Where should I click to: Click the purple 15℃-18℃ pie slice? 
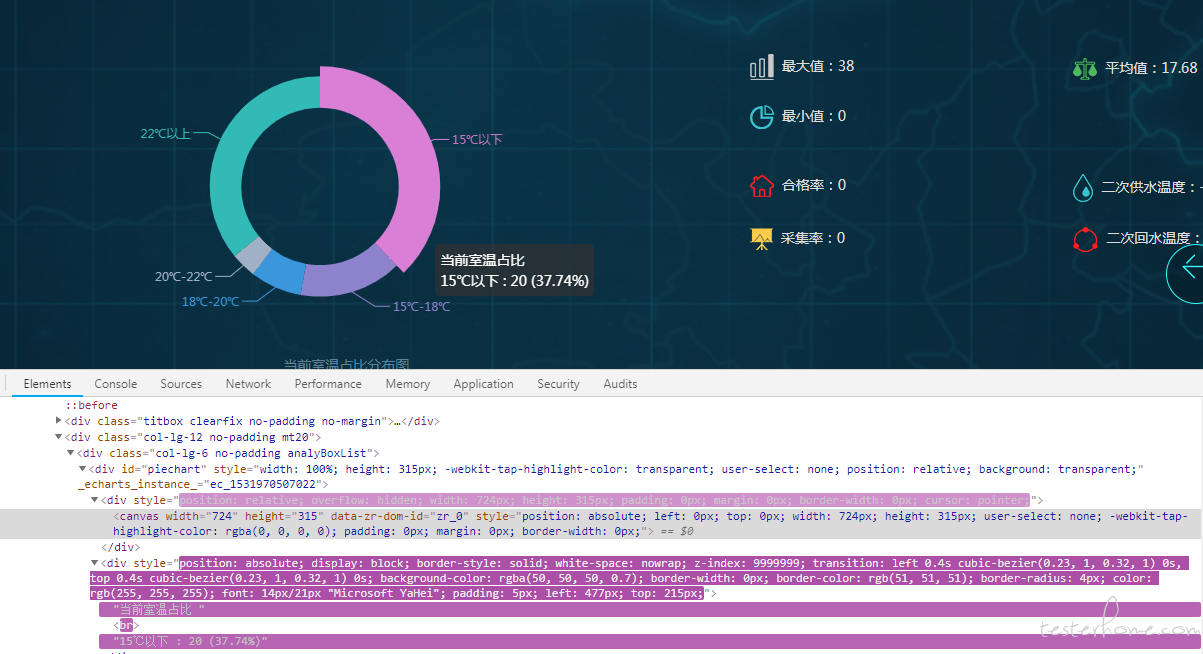pos(348,274)
